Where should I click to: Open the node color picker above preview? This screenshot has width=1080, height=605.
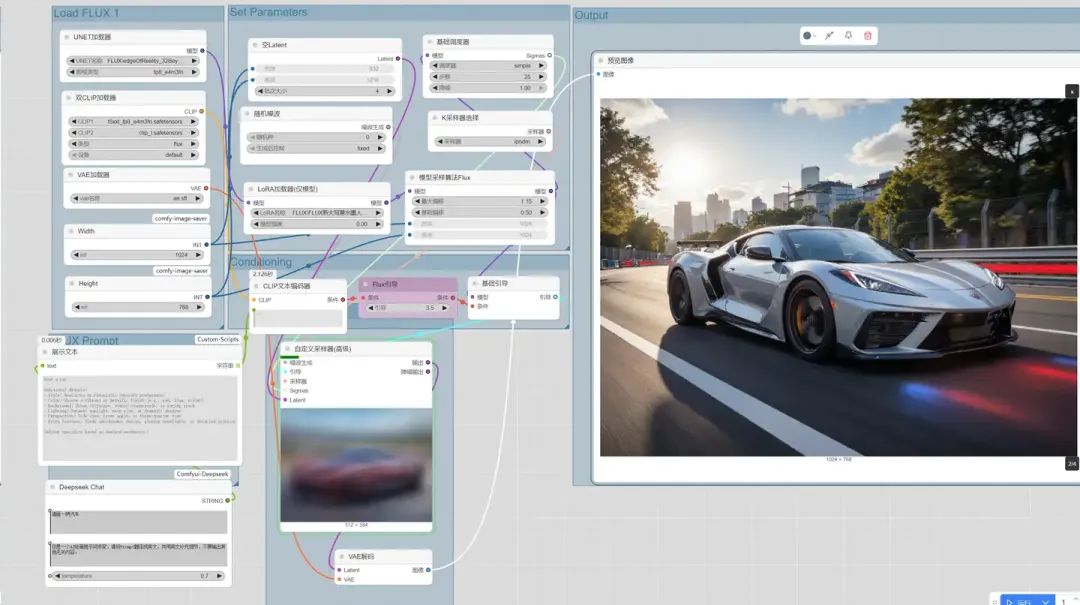click(x=809, y=36)
